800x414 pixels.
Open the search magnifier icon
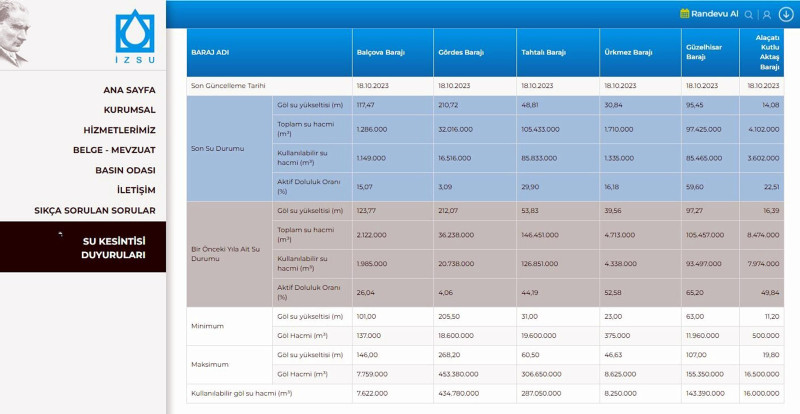point(749,14)
